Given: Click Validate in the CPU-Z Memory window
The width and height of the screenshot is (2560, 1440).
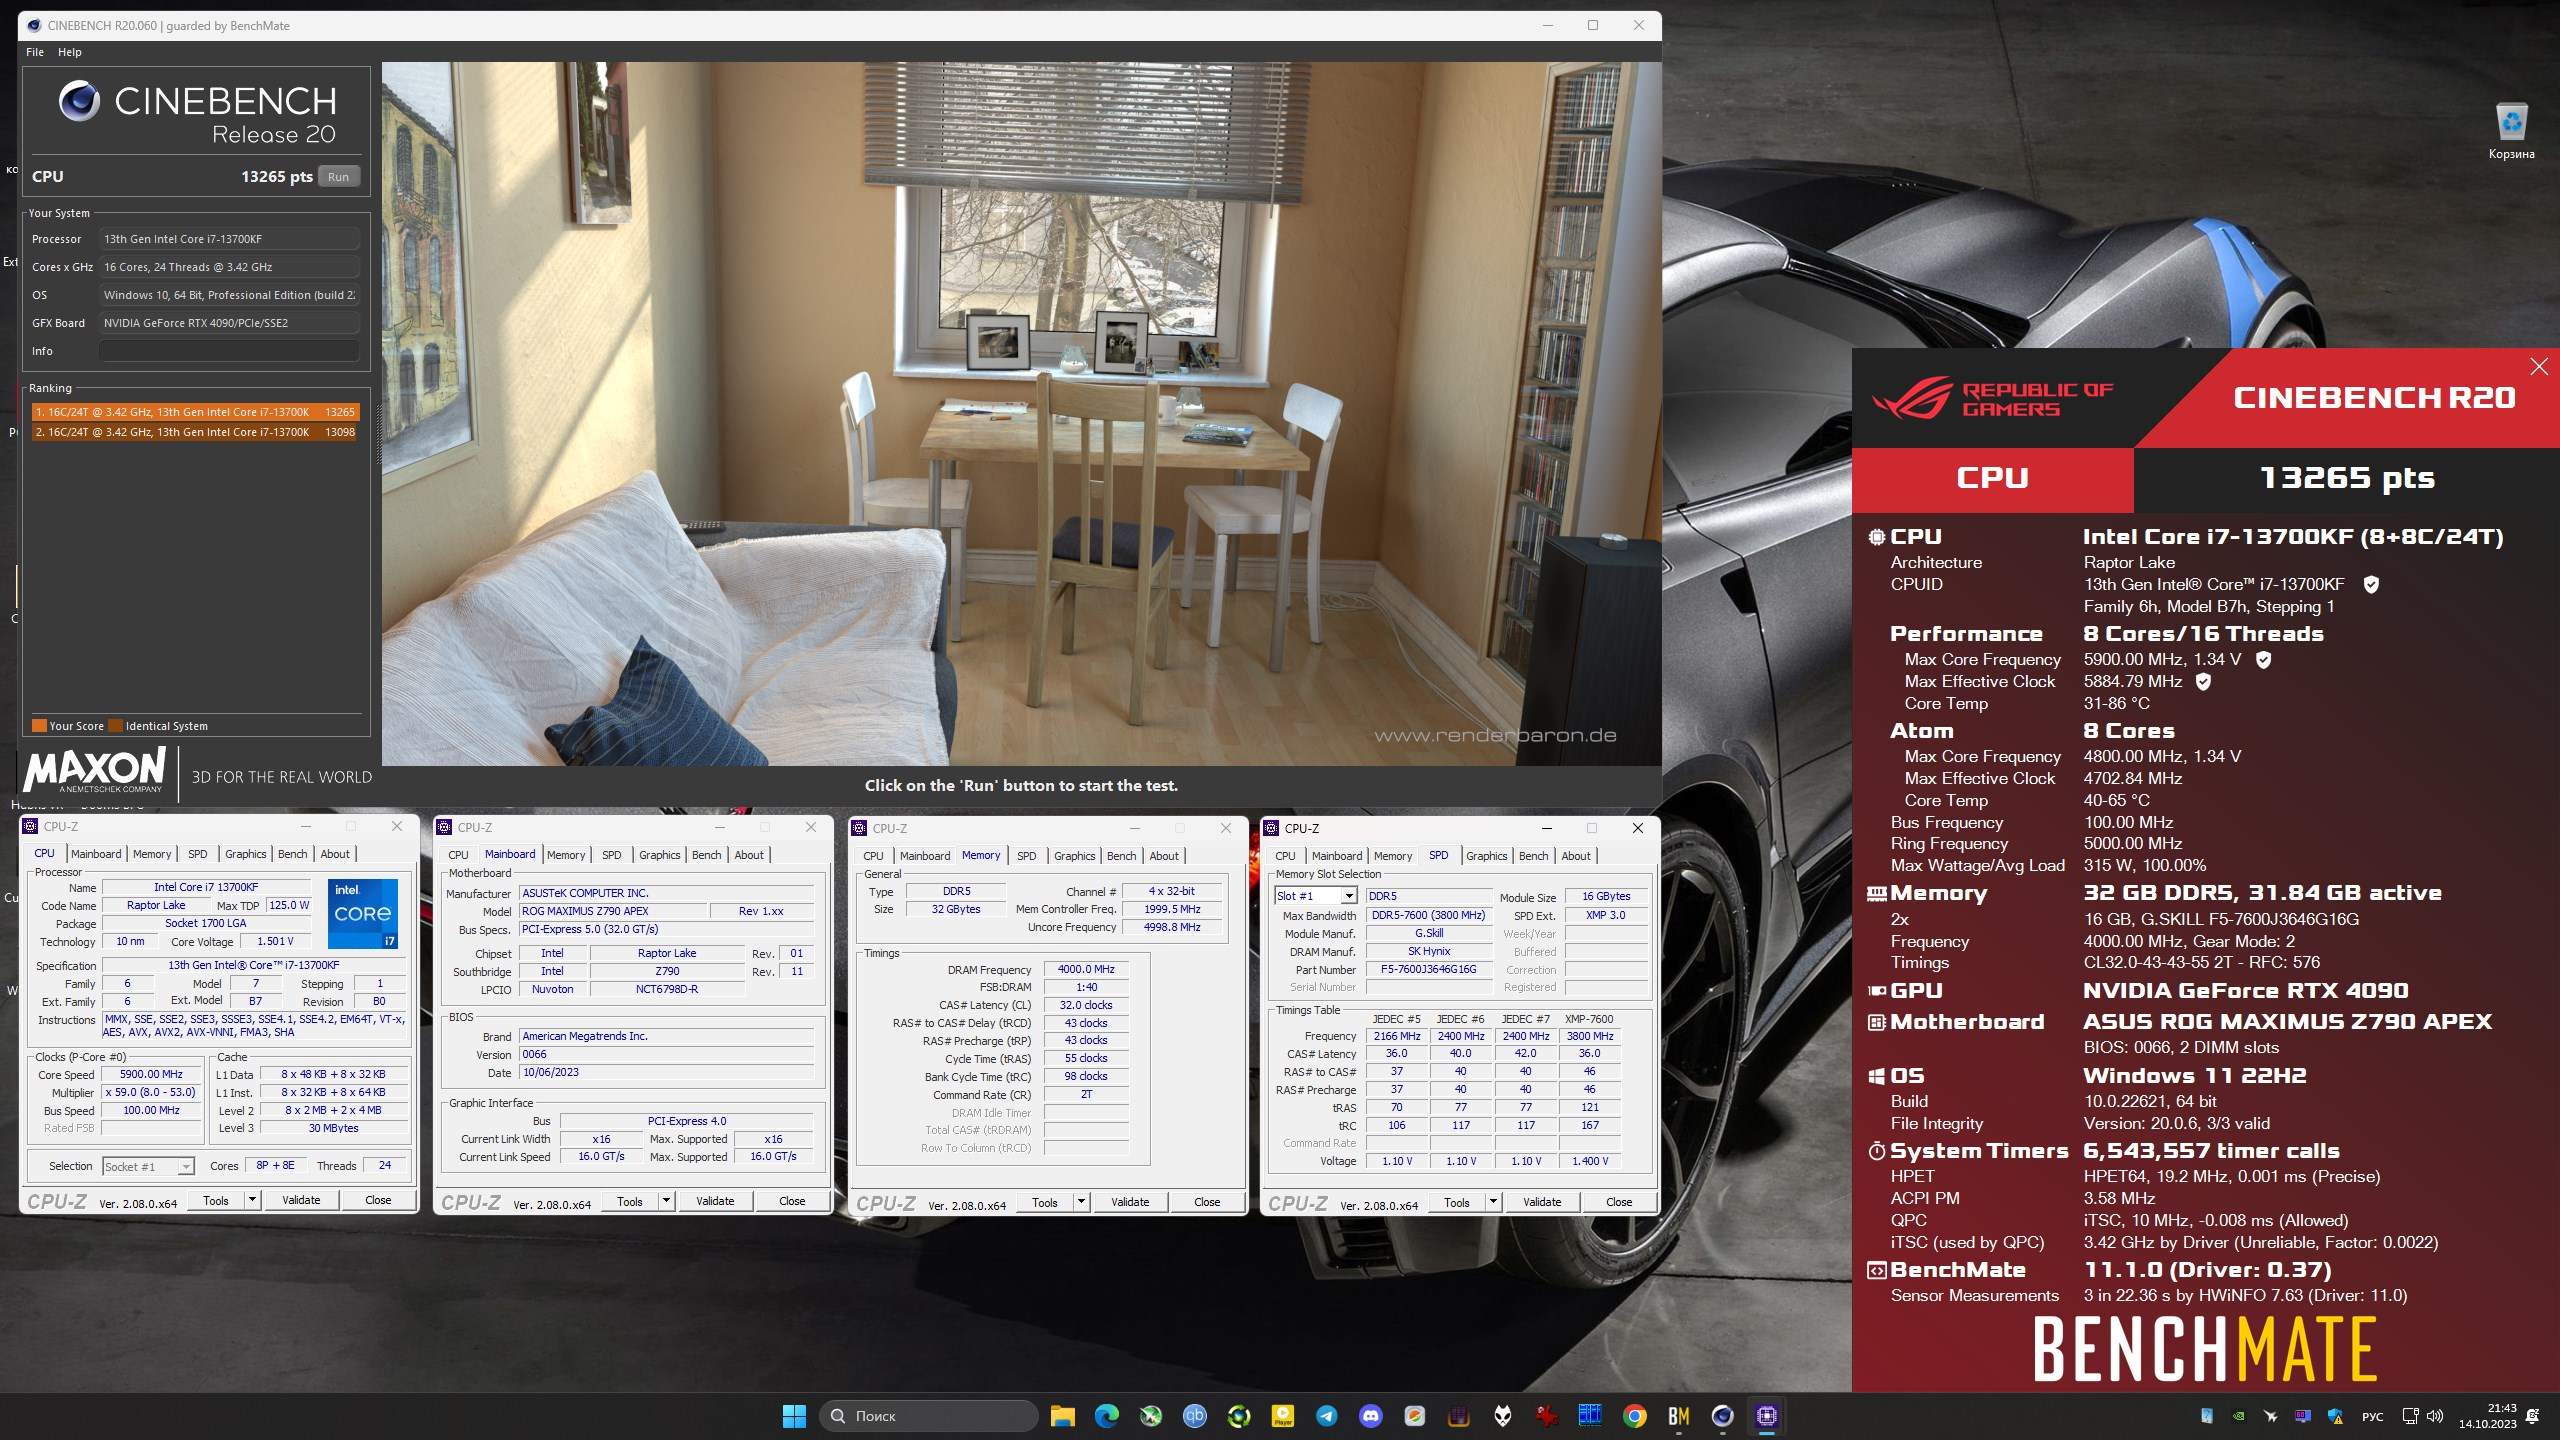Looking at the screenshot, I should tap(1130, 1202).
